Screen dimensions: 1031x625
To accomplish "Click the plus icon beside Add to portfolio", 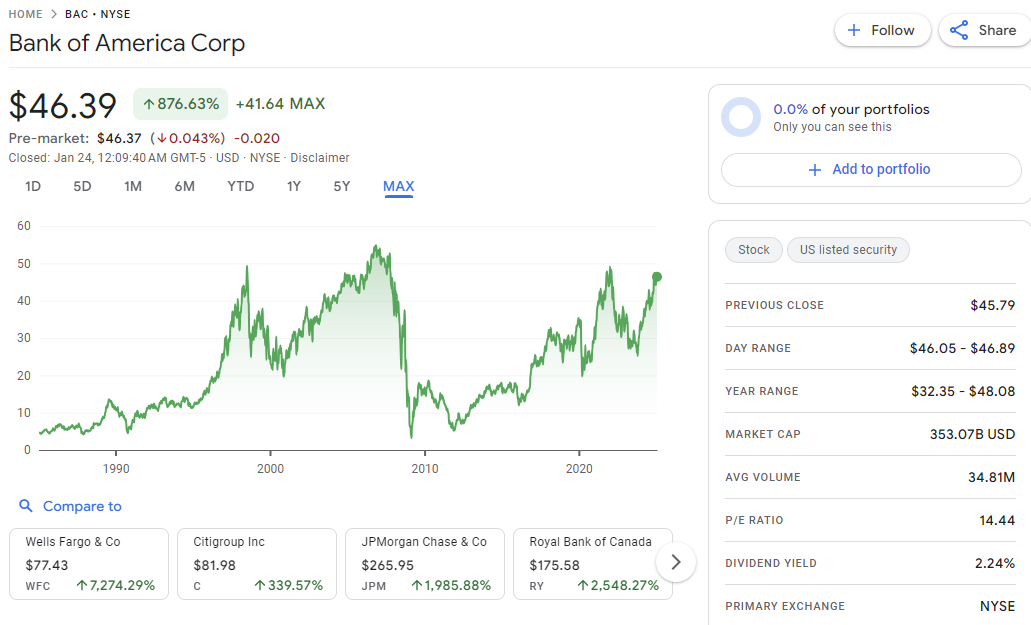I will 815,170.
